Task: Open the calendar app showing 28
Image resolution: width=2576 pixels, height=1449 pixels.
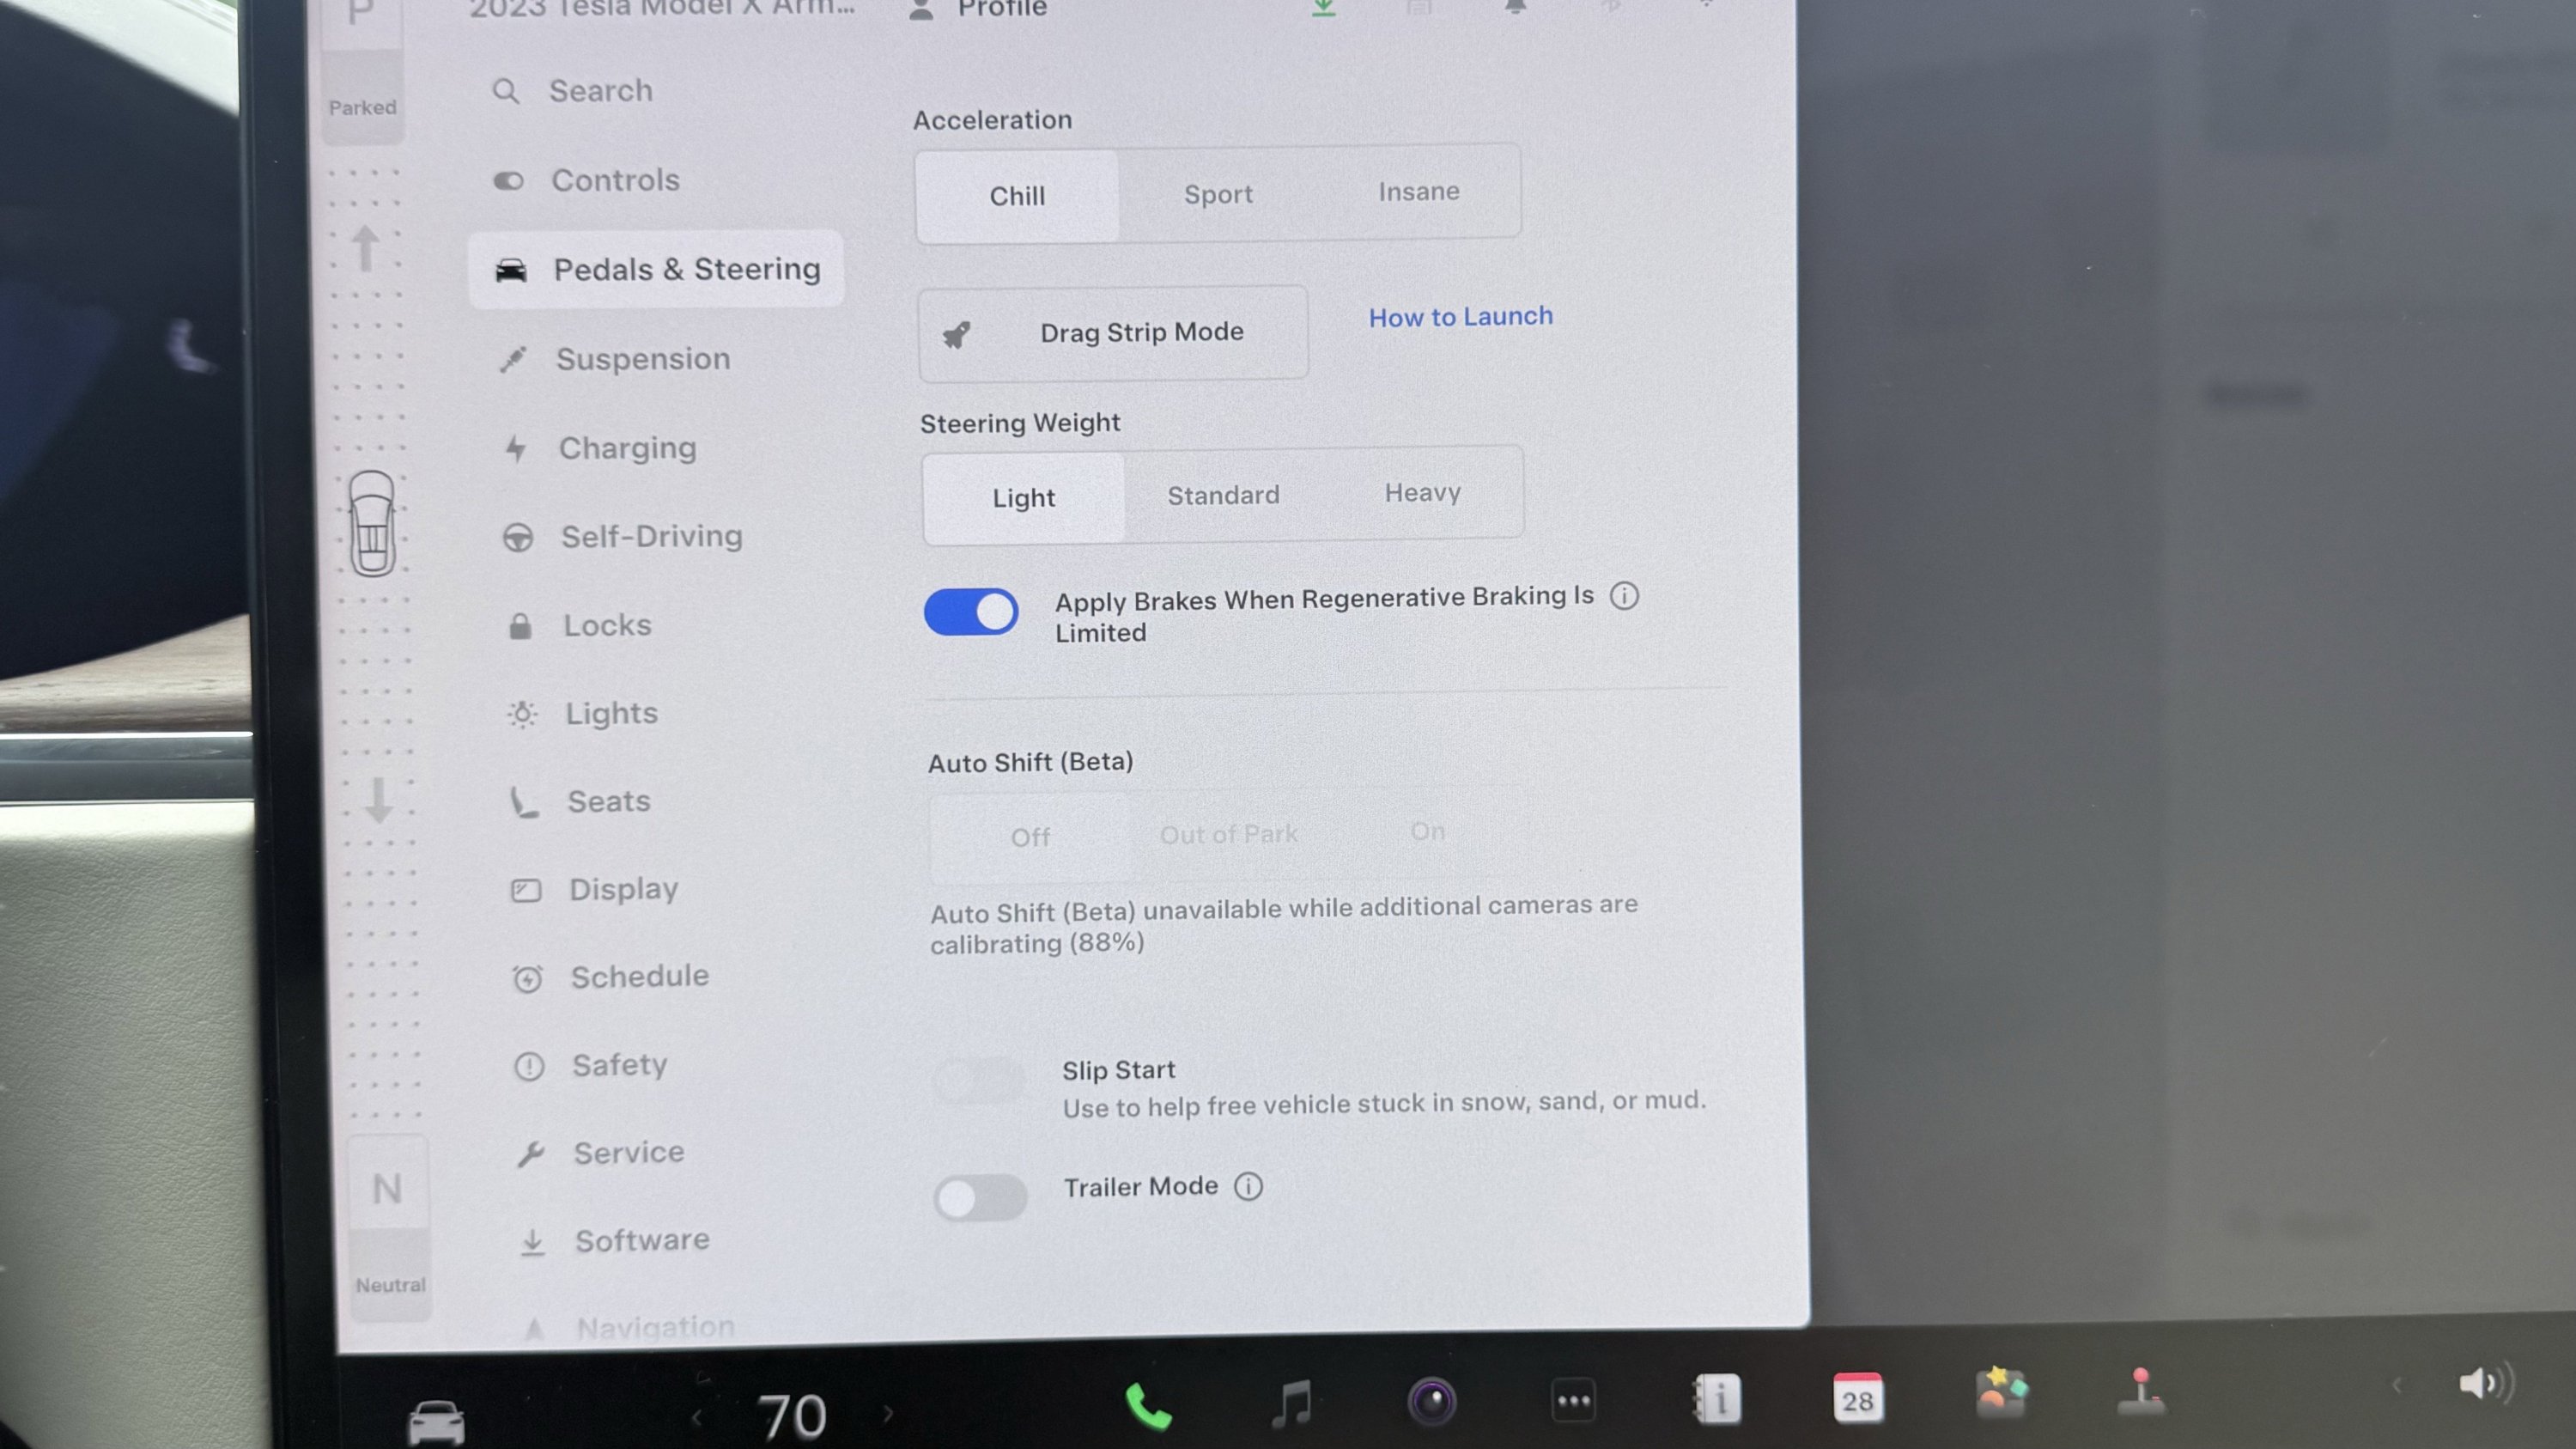Action: pos(1857,1397)
